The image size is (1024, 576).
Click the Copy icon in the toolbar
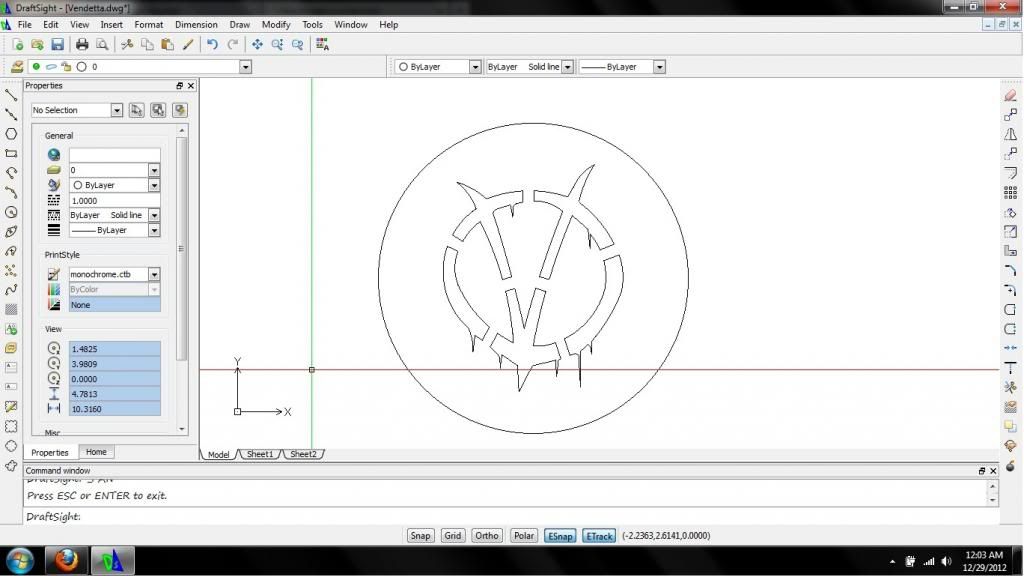click(x=148, y=44)
